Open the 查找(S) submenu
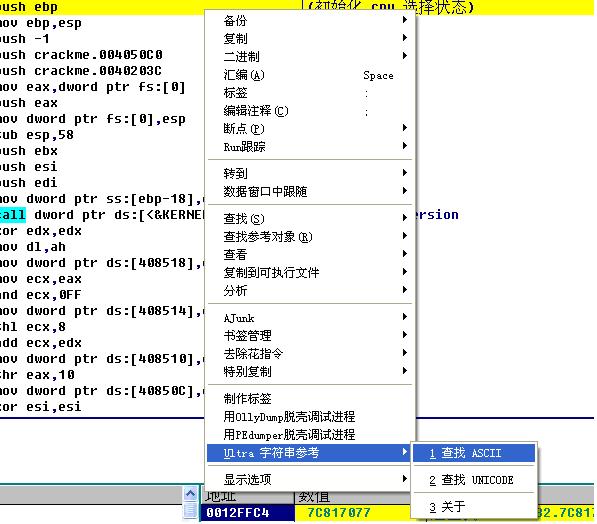This screenshot has height=524, width=597. (x=310, y=218)
